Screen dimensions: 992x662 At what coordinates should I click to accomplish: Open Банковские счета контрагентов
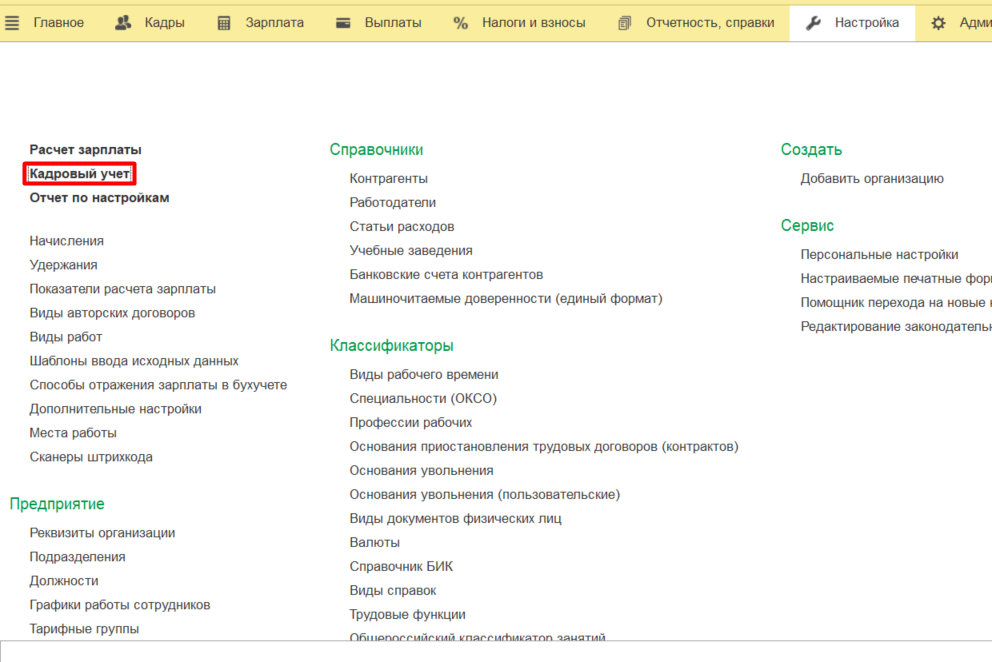coord(446,275)
